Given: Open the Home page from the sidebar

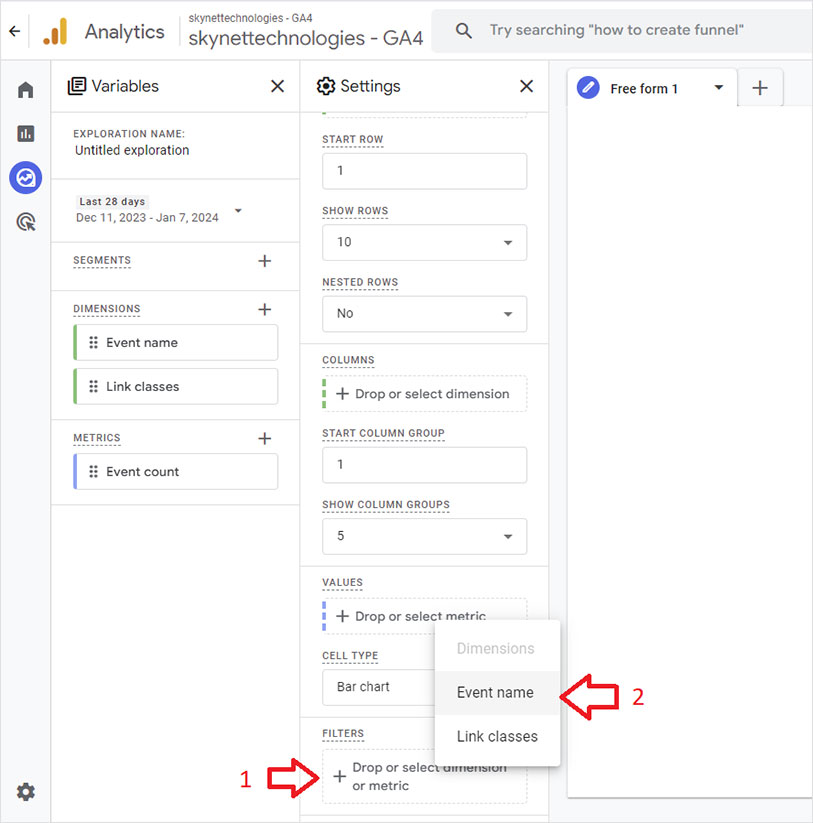Looking at the screenshot, I should point(25,89).
